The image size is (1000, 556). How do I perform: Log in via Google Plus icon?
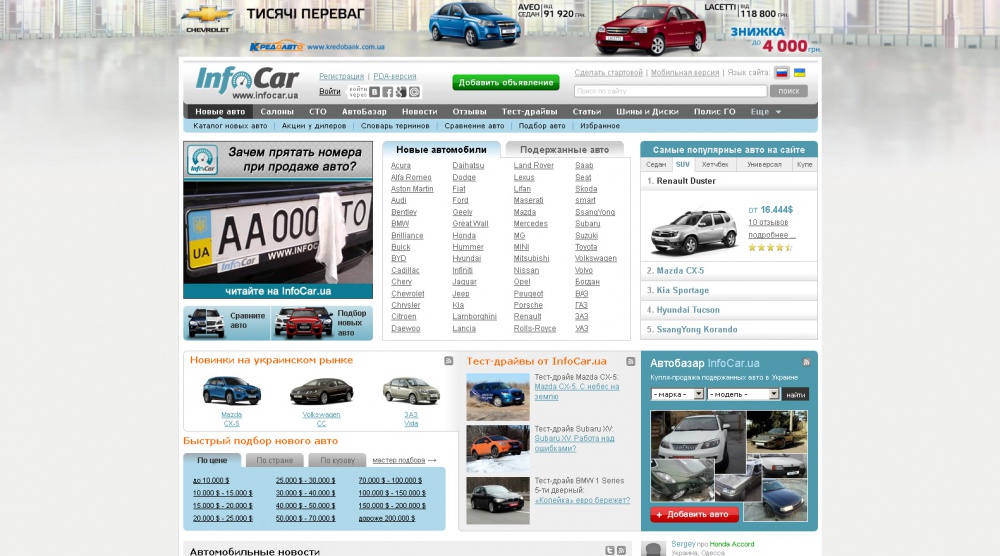tap(401, 92)
